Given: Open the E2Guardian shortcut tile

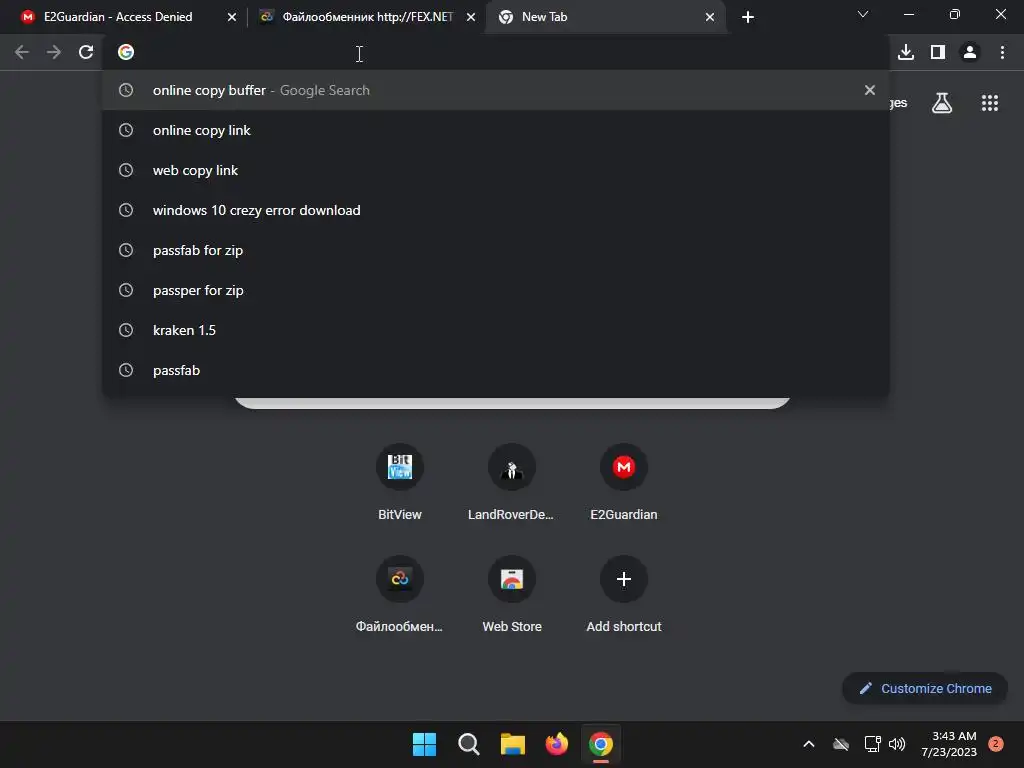Looking at the screenshot, I should (624, 482).
